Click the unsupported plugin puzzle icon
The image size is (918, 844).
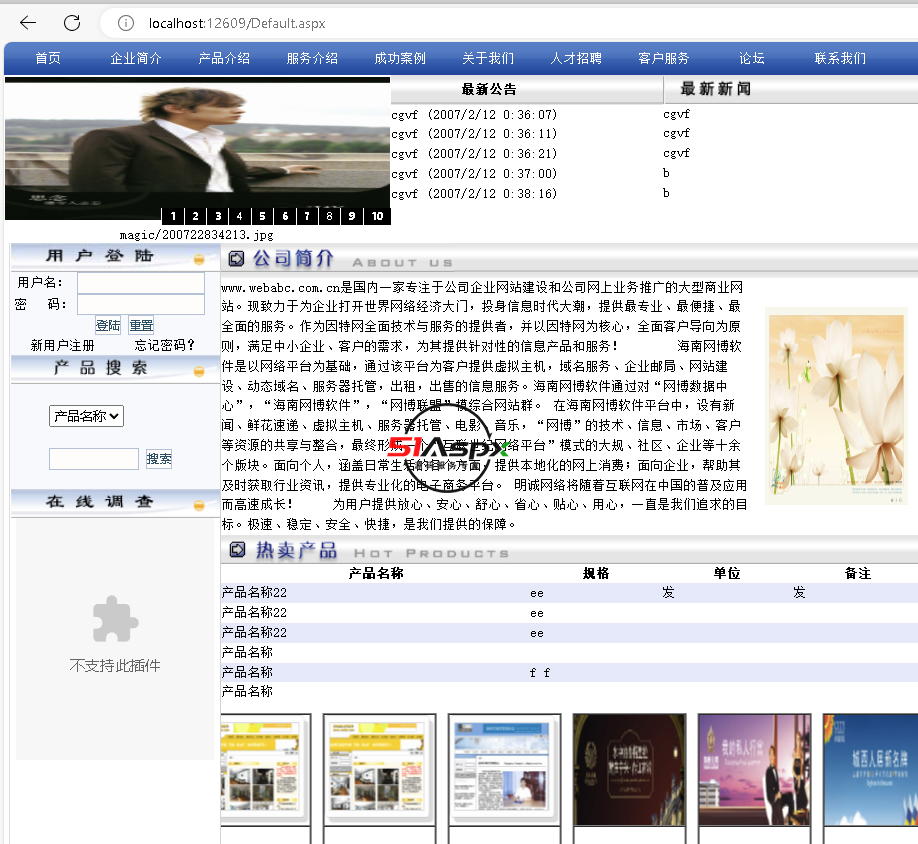[115, 620]
